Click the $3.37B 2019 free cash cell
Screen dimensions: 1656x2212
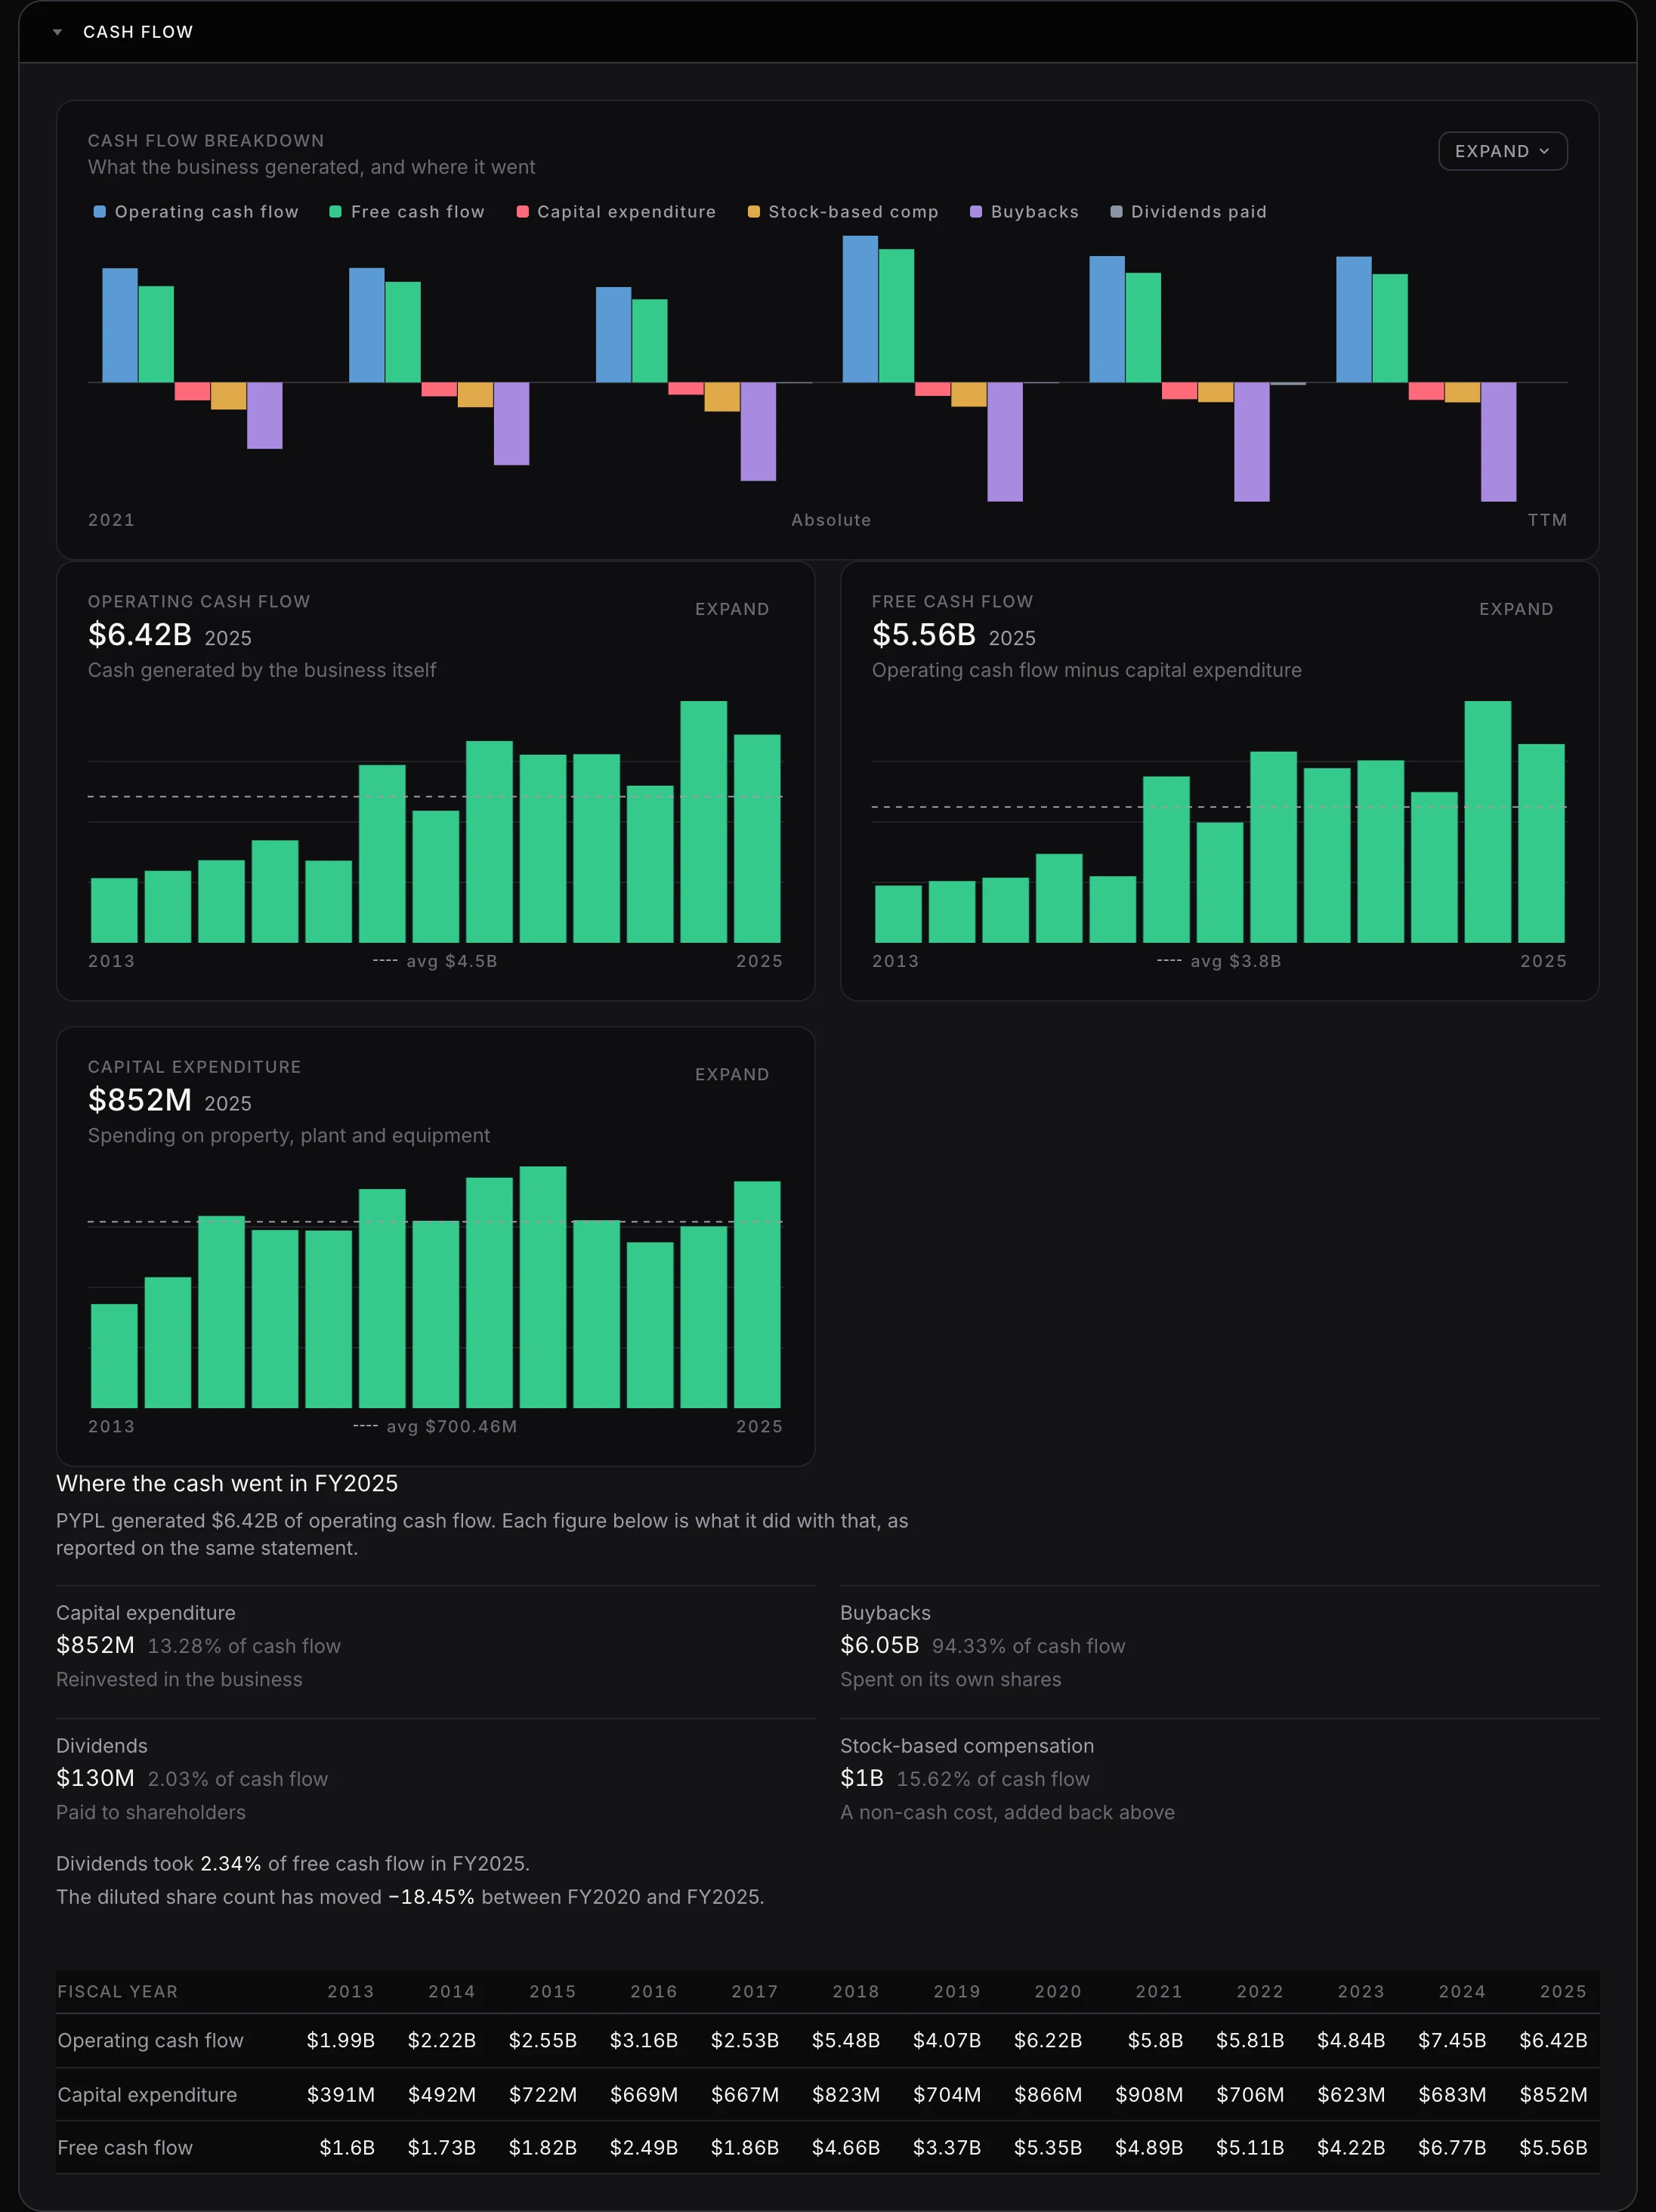[946, 2147]
